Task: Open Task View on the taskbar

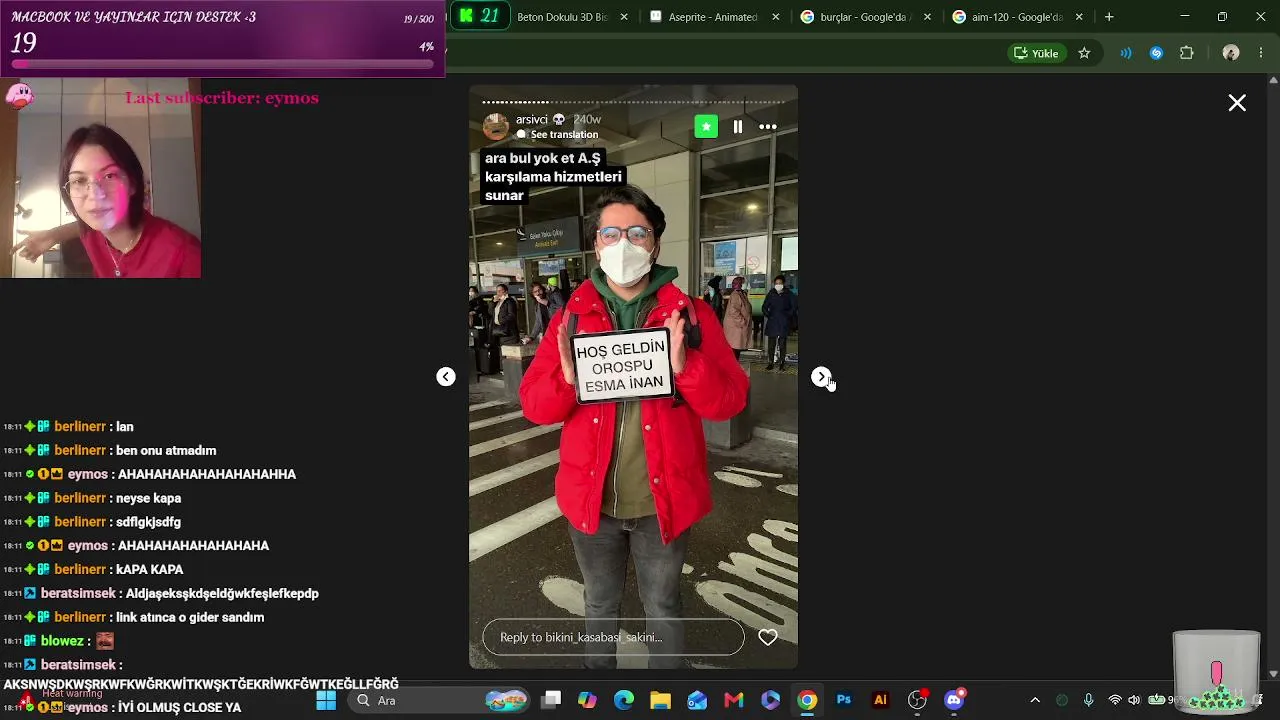Action: click(551, 700)
